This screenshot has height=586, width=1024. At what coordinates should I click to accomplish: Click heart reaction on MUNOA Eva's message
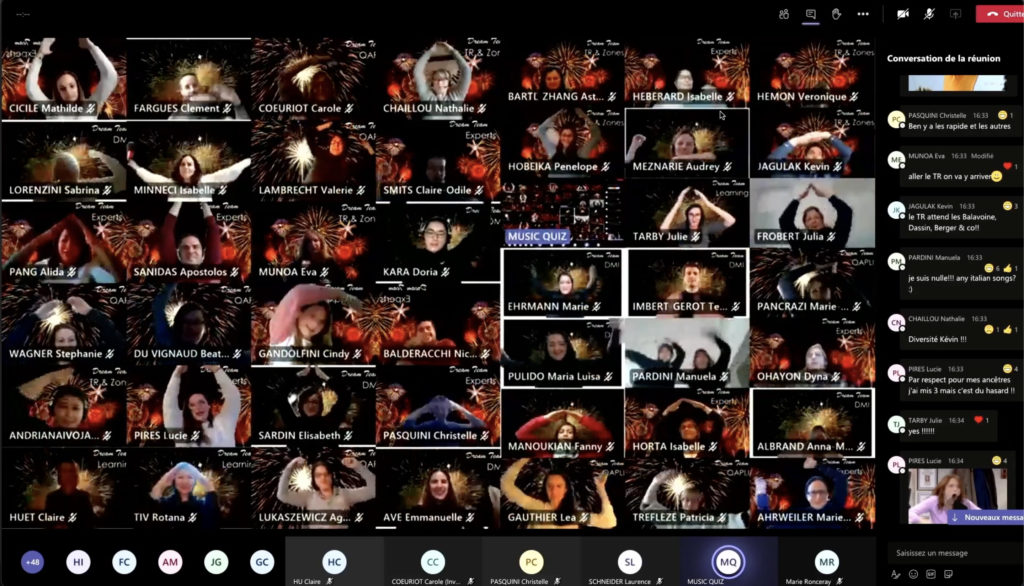1007,166
